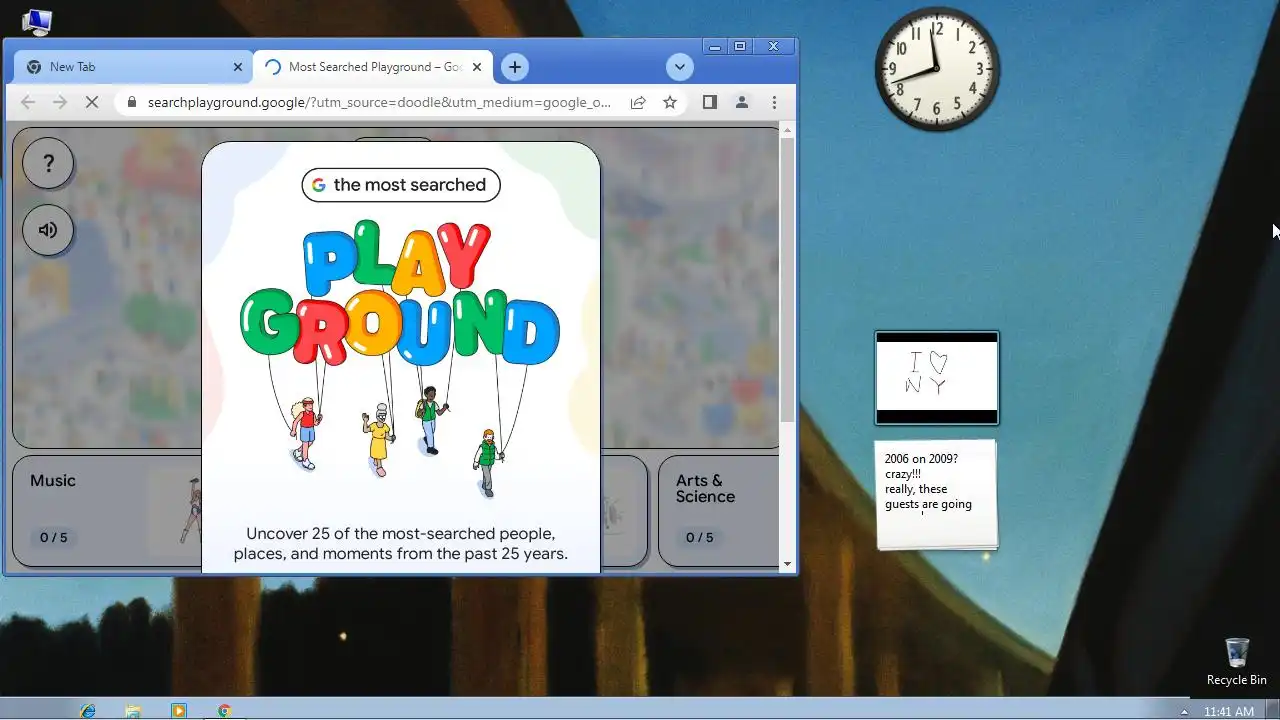Open the Recycle Bin
This screenshot has height=720, width=1280.
coord(1237,661)
